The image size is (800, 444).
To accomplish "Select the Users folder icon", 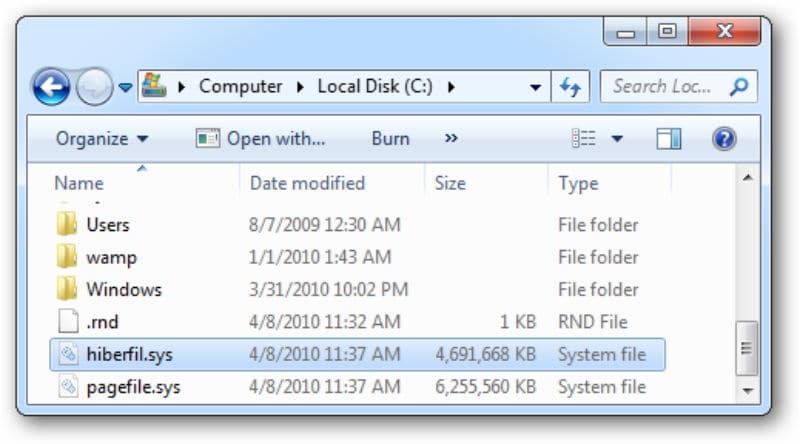I will point(67,225).
